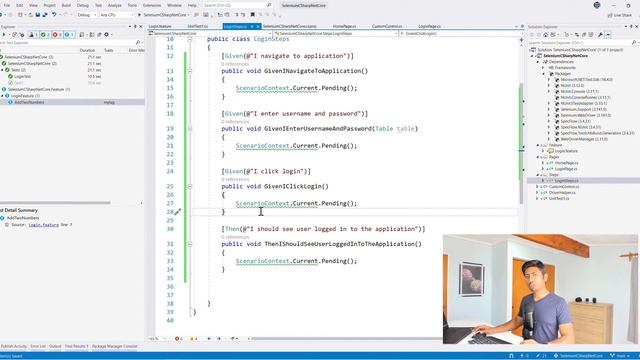Click Save All in the toolbar
This screenshot has width=640, height=360.
click(x=44, y=15)
